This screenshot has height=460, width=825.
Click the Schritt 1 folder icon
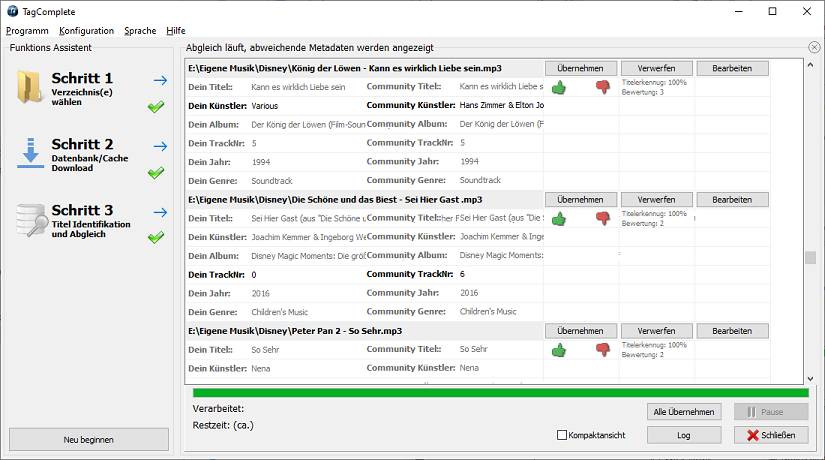click(29, 88)
